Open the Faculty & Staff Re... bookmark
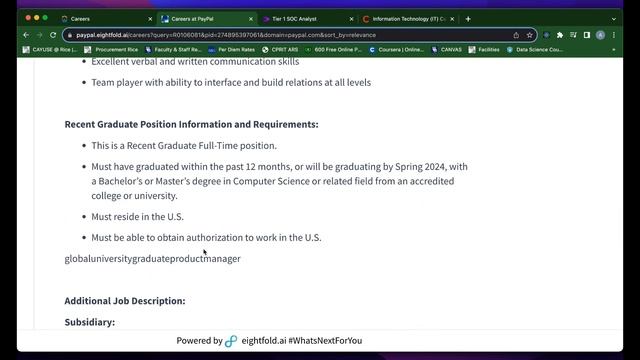Screen dimensions: 640x360 173,50
